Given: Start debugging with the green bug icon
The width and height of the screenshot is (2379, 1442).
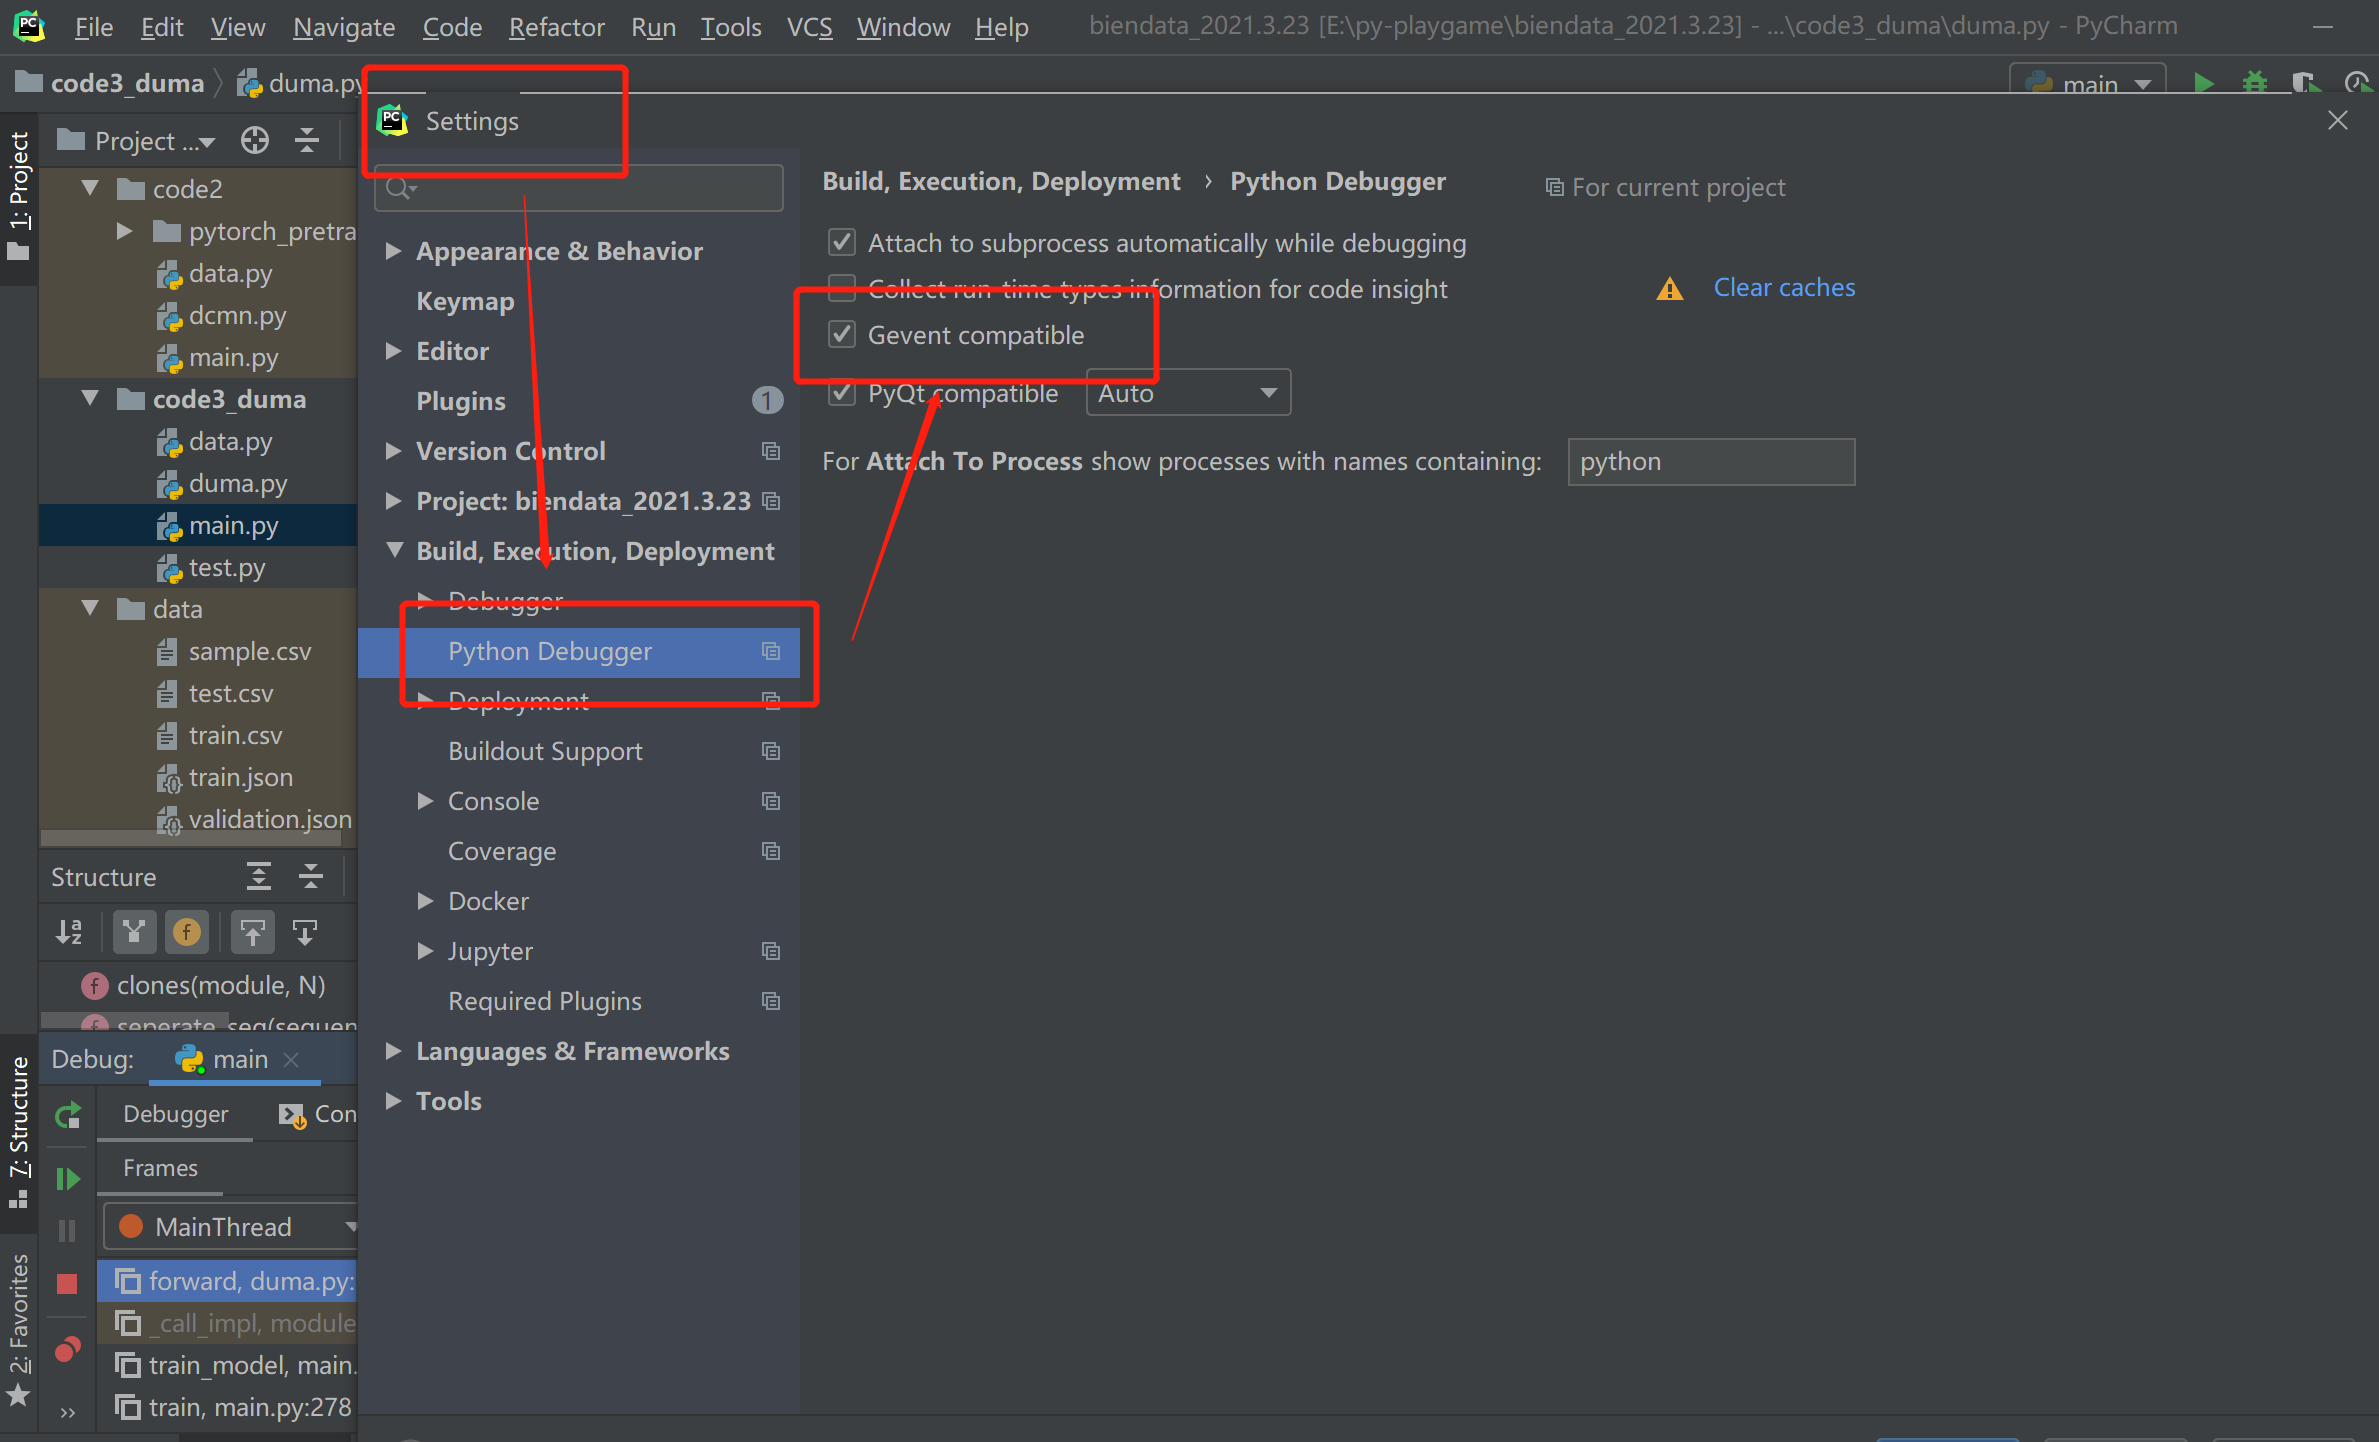Looking at the screenshot, I should pyautogui.click(x=2254, y=83).
